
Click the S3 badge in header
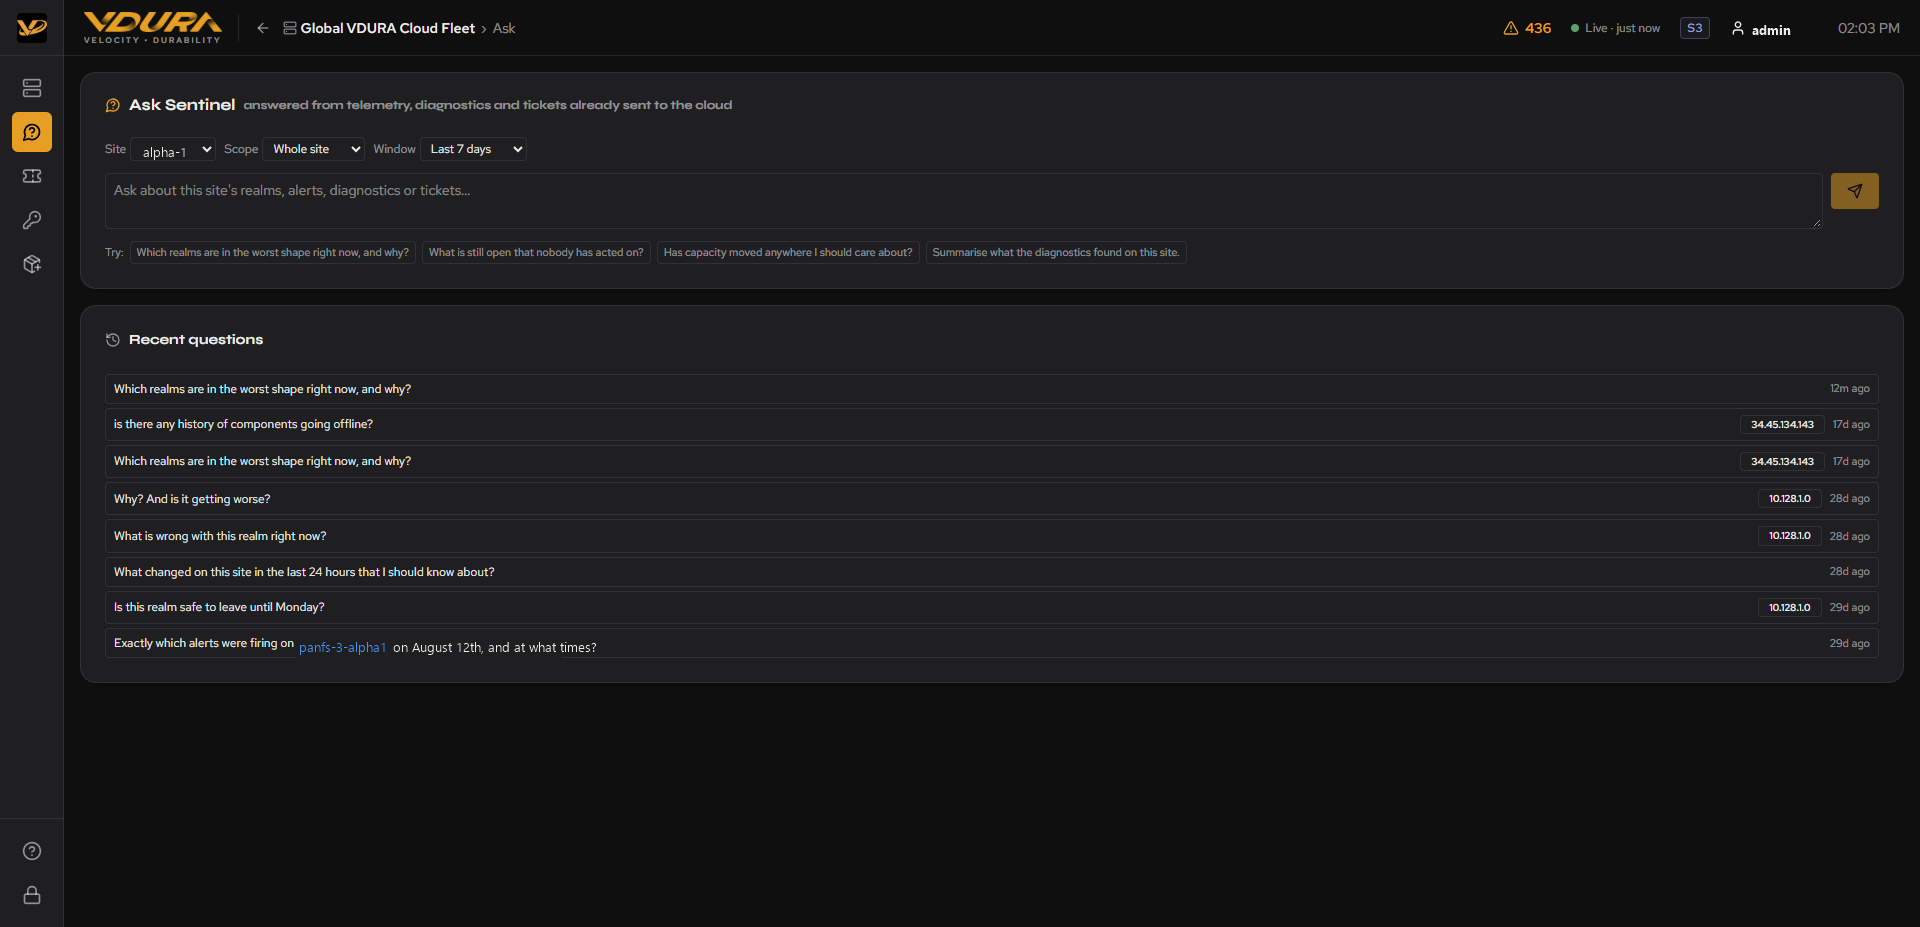[1694, 28]
